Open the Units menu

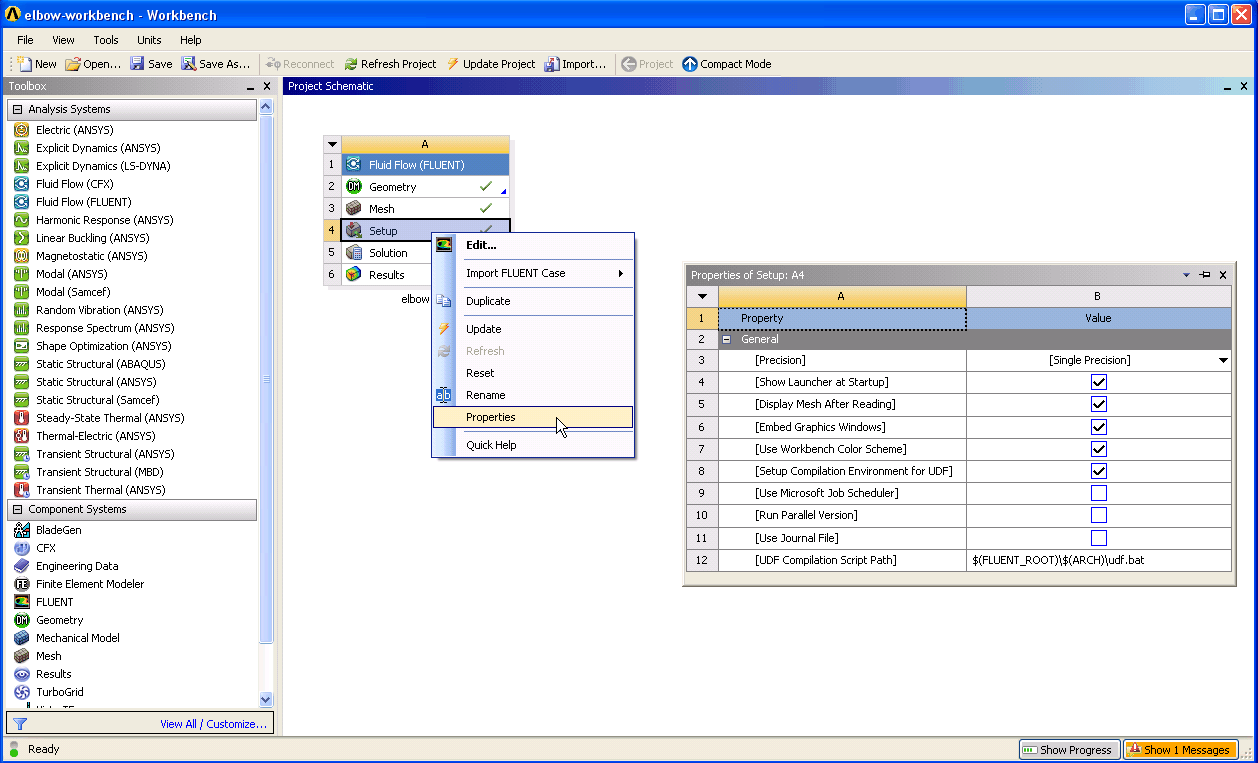(149, 40)
